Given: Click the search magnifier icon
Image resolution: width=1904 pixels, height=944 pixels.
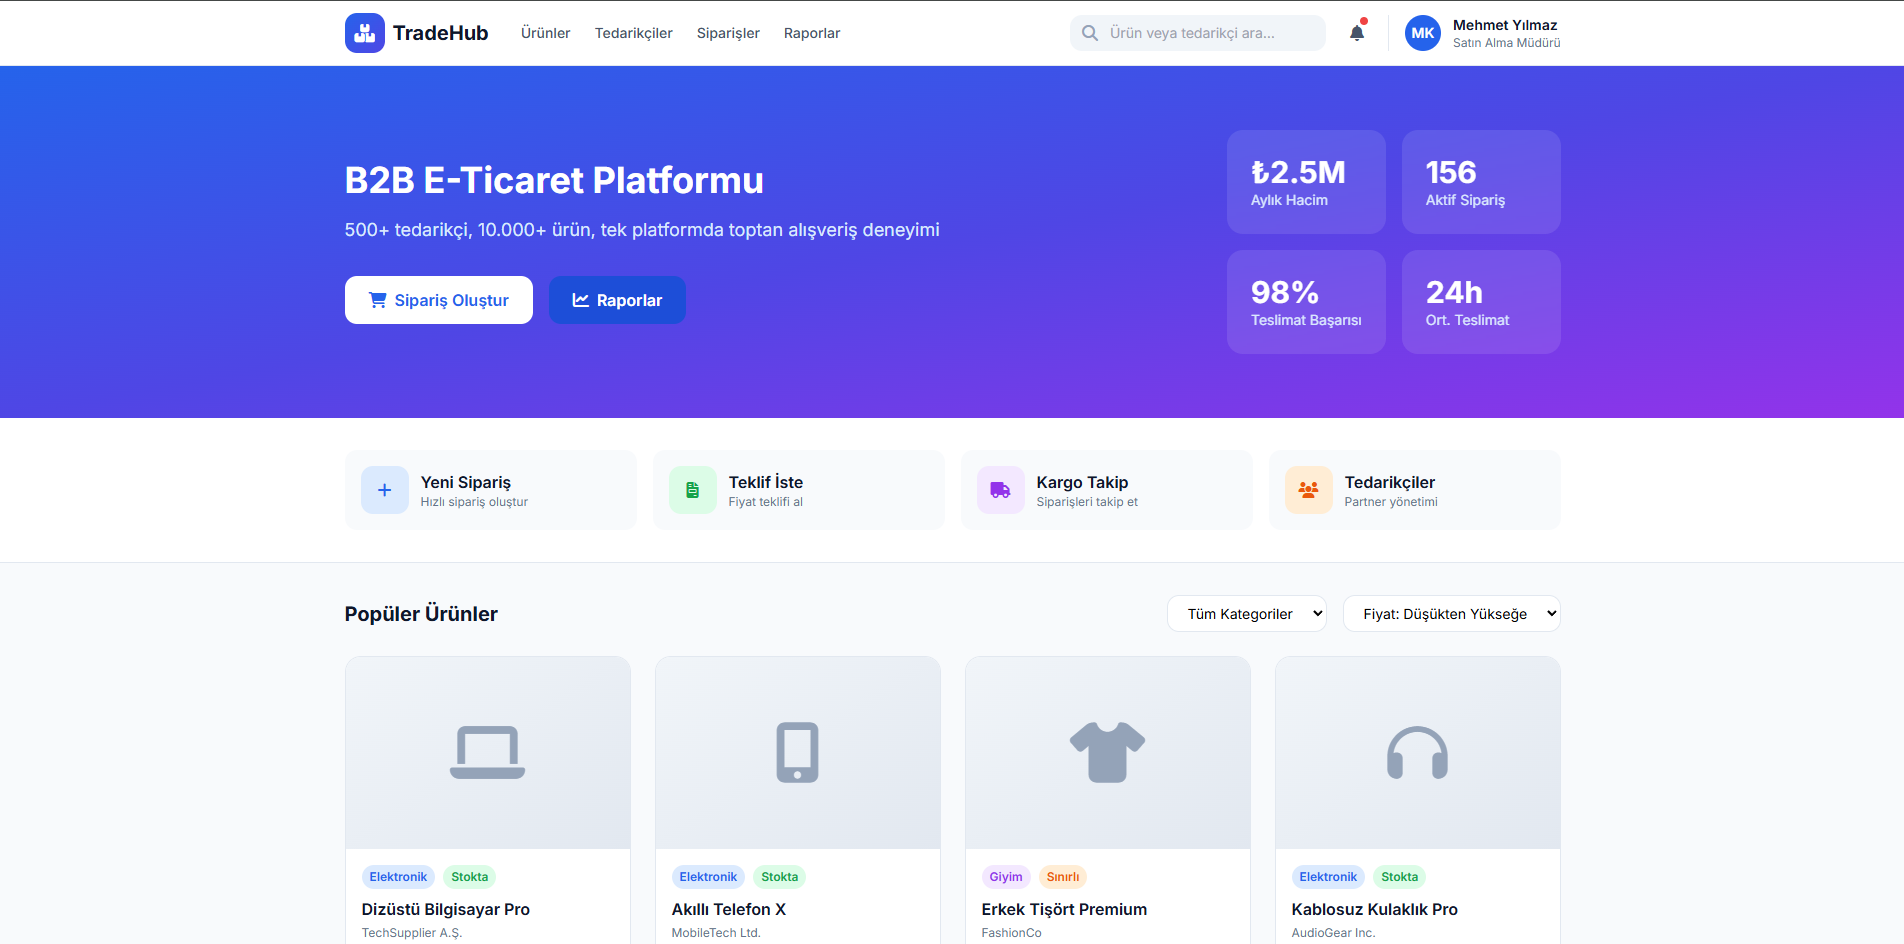Looking at the screenshot, I should pyautogui.click(x=1090, y=33).
